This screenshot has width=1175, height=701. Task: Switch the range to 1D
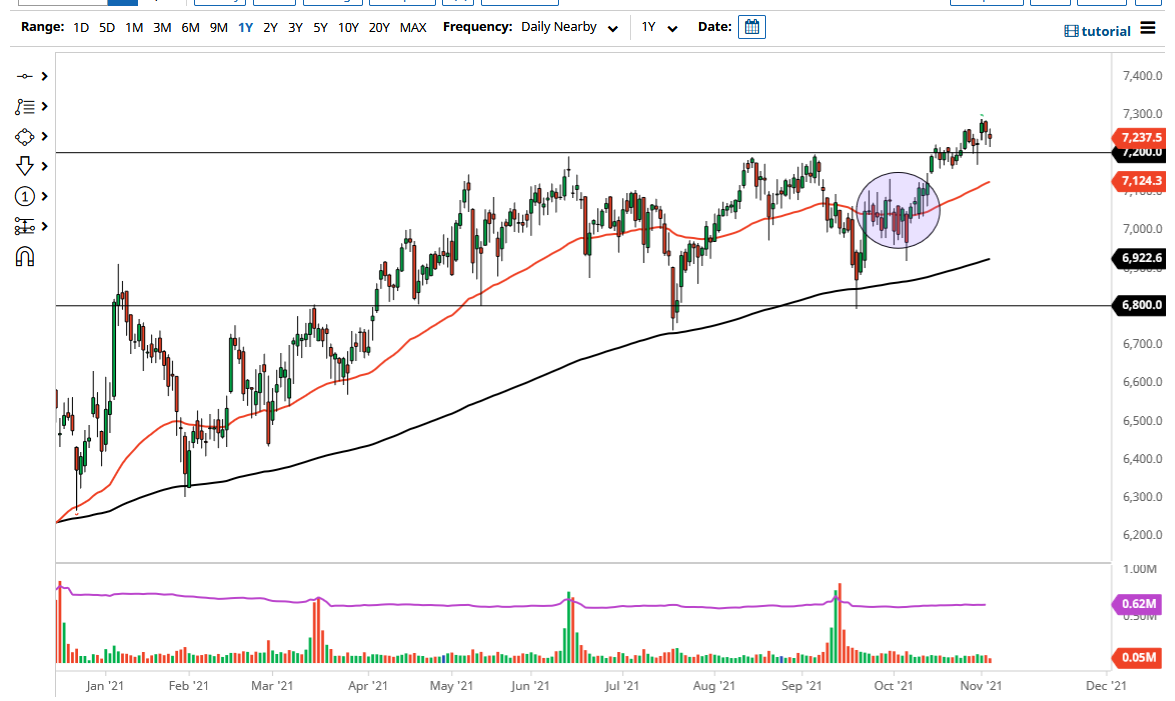click(x=80, y=28)
